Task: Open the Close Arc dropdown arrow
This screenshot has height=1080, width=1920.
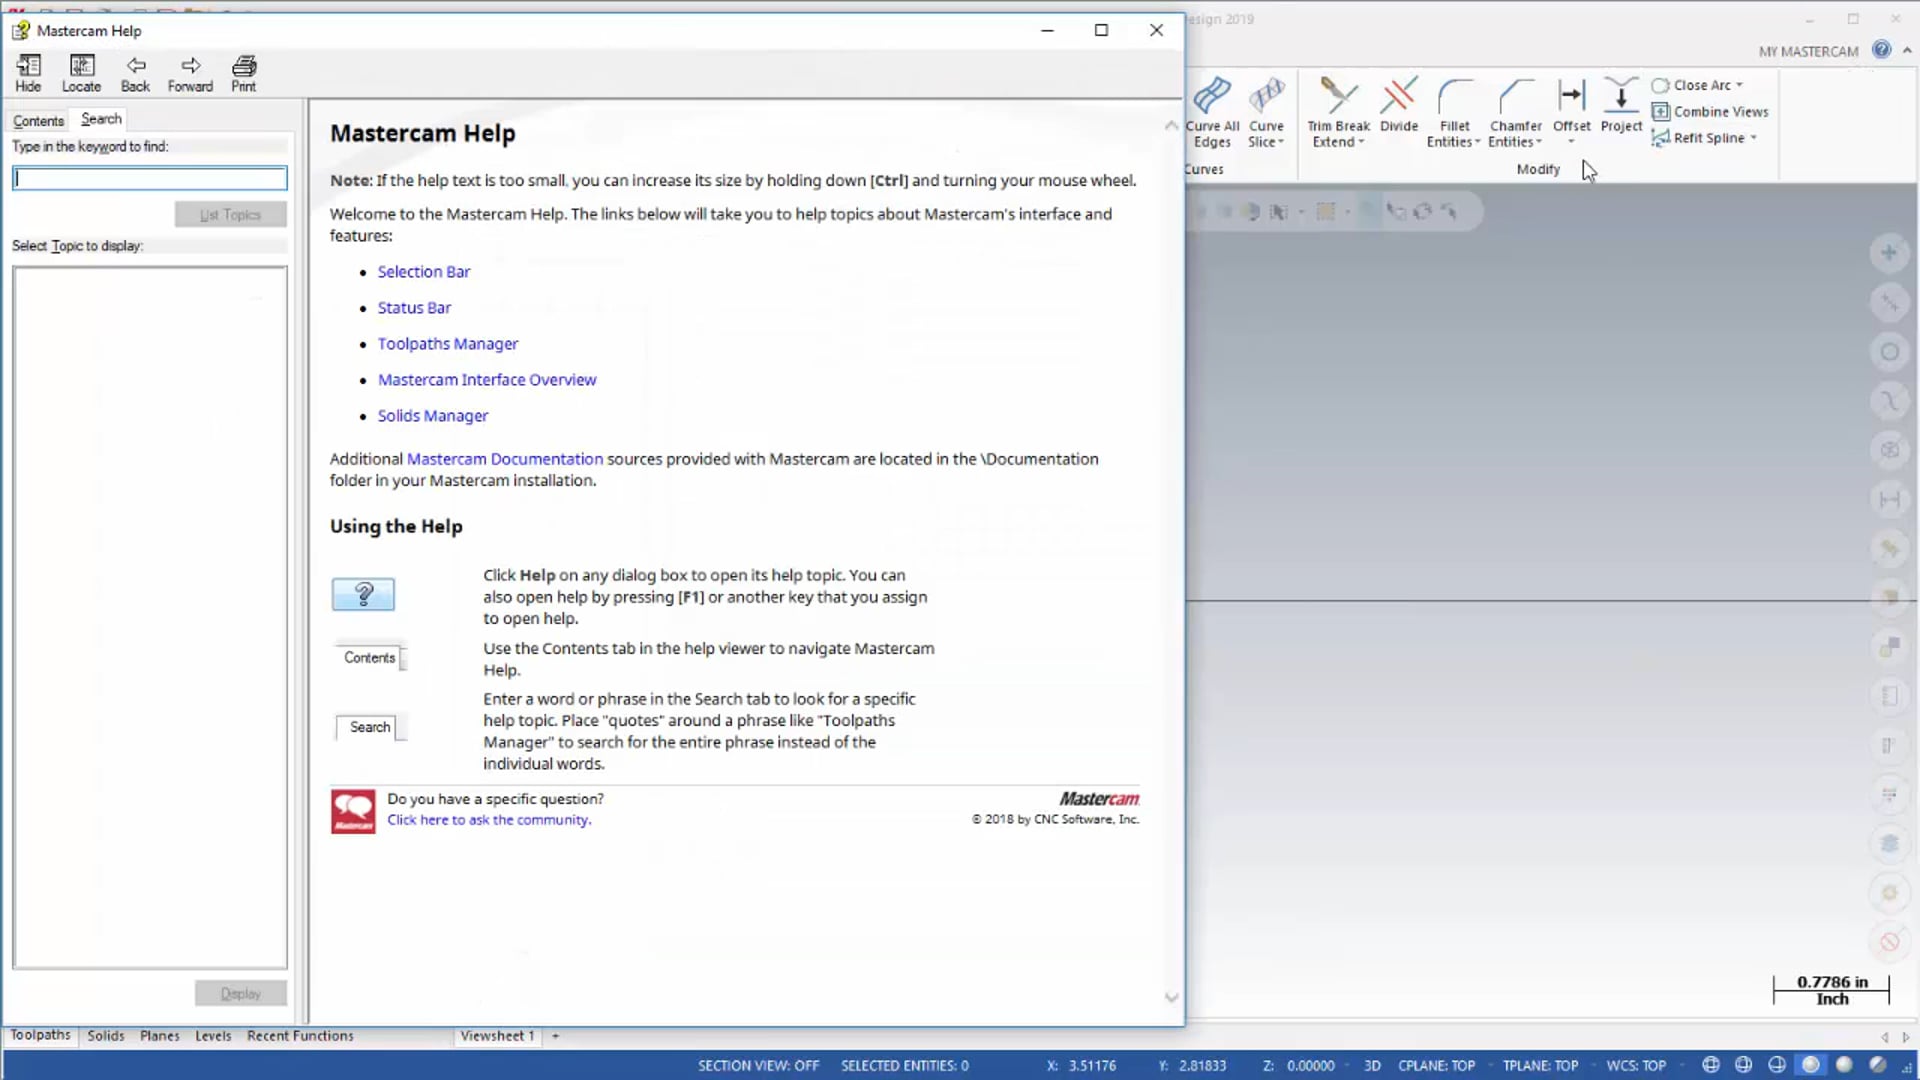Action: click(1739, 85)
